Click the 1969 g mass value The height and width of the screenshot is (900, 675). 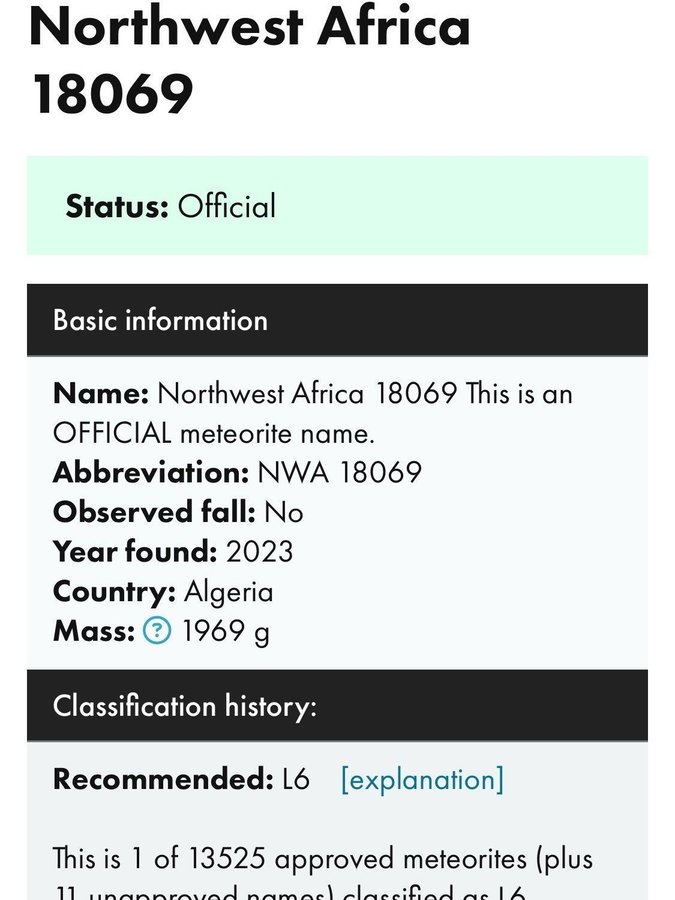tap(226, 632)
